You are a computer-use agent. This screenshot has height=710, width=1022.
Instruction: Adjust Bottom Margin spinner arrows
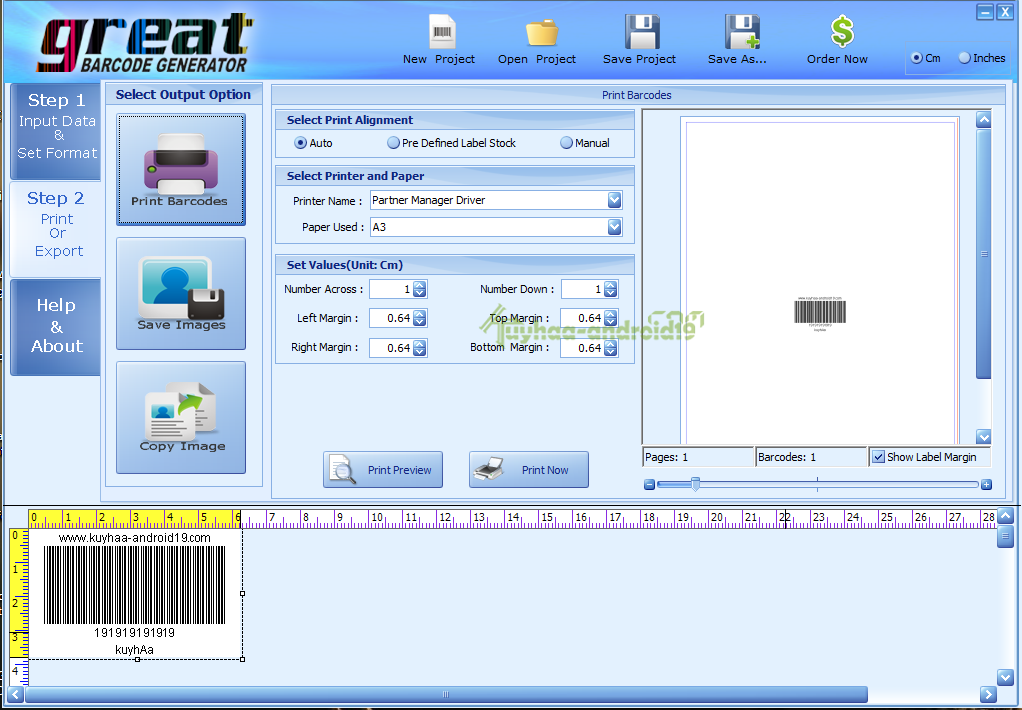610,348
